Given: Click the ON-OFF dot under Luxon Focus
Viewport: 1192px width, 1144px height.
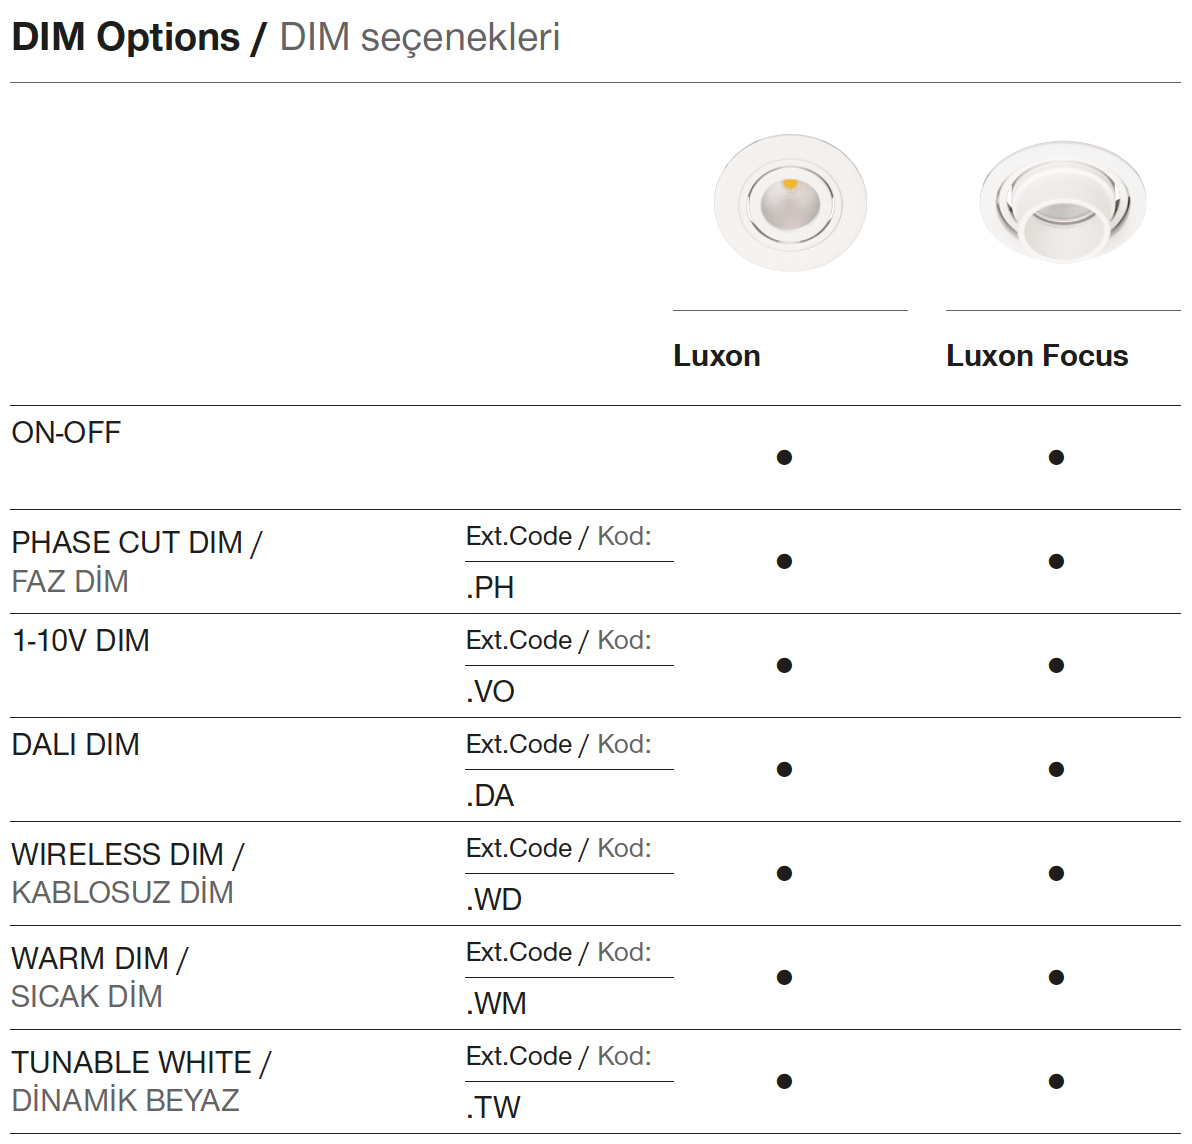Looking at the screenshot, I should 1056,457.
